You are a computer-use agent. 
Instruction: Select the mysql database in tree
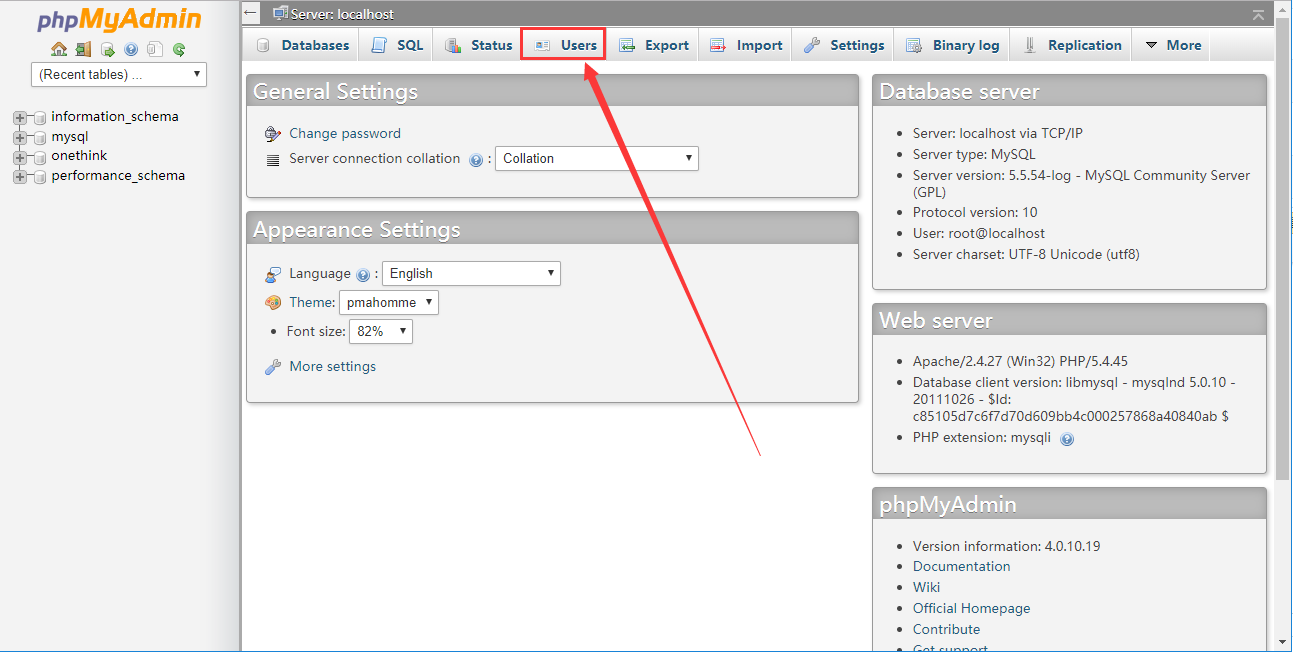(70, 136)
